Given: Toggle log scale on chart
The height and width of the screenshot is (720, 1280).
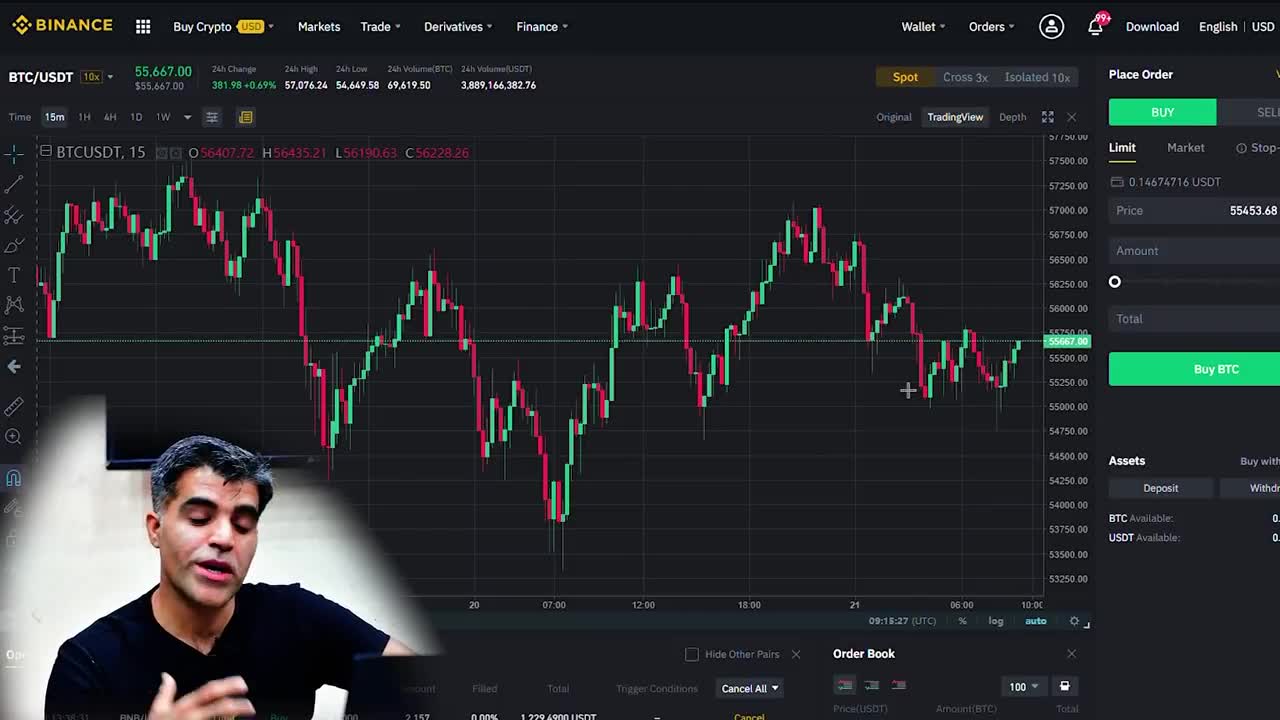Looking at the screenshot, I should tap(996, 621).
